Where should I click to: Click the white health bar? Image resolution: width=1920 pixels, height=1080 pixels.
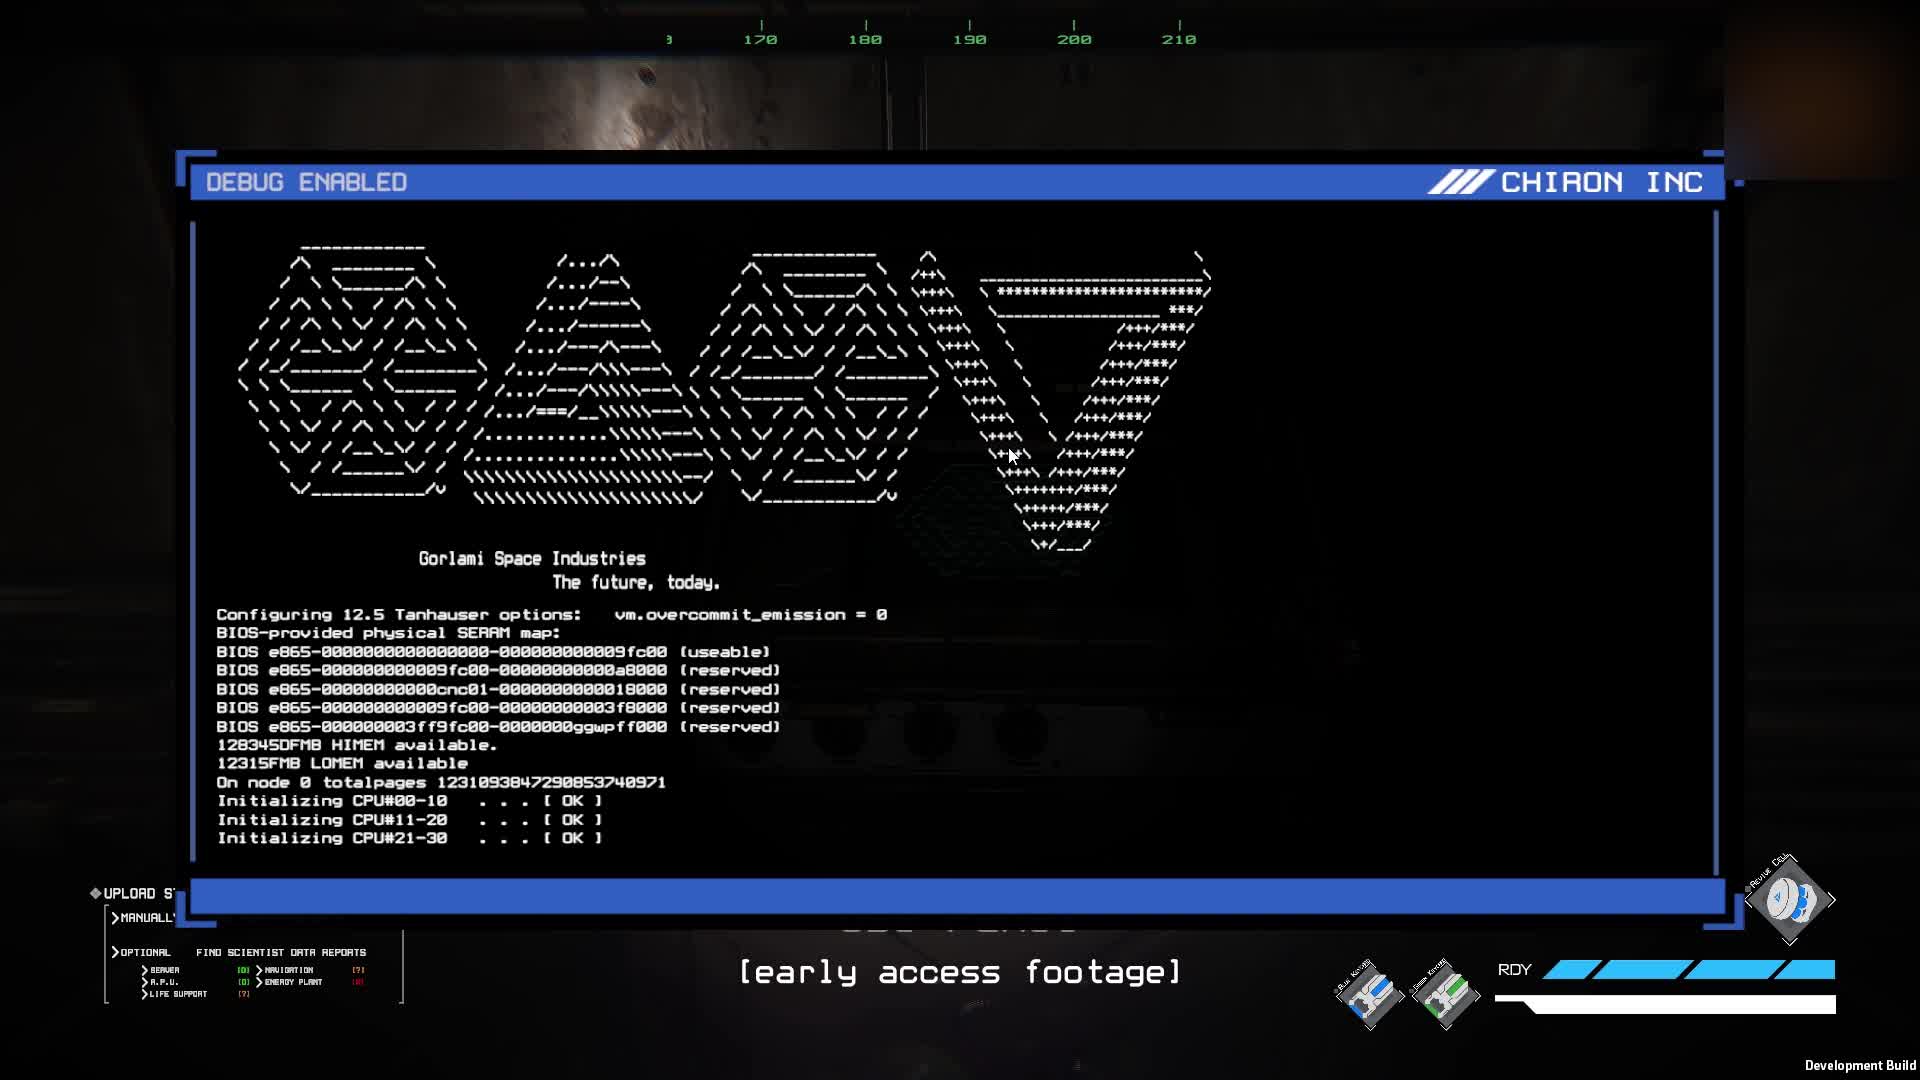click(1666, 1004)
